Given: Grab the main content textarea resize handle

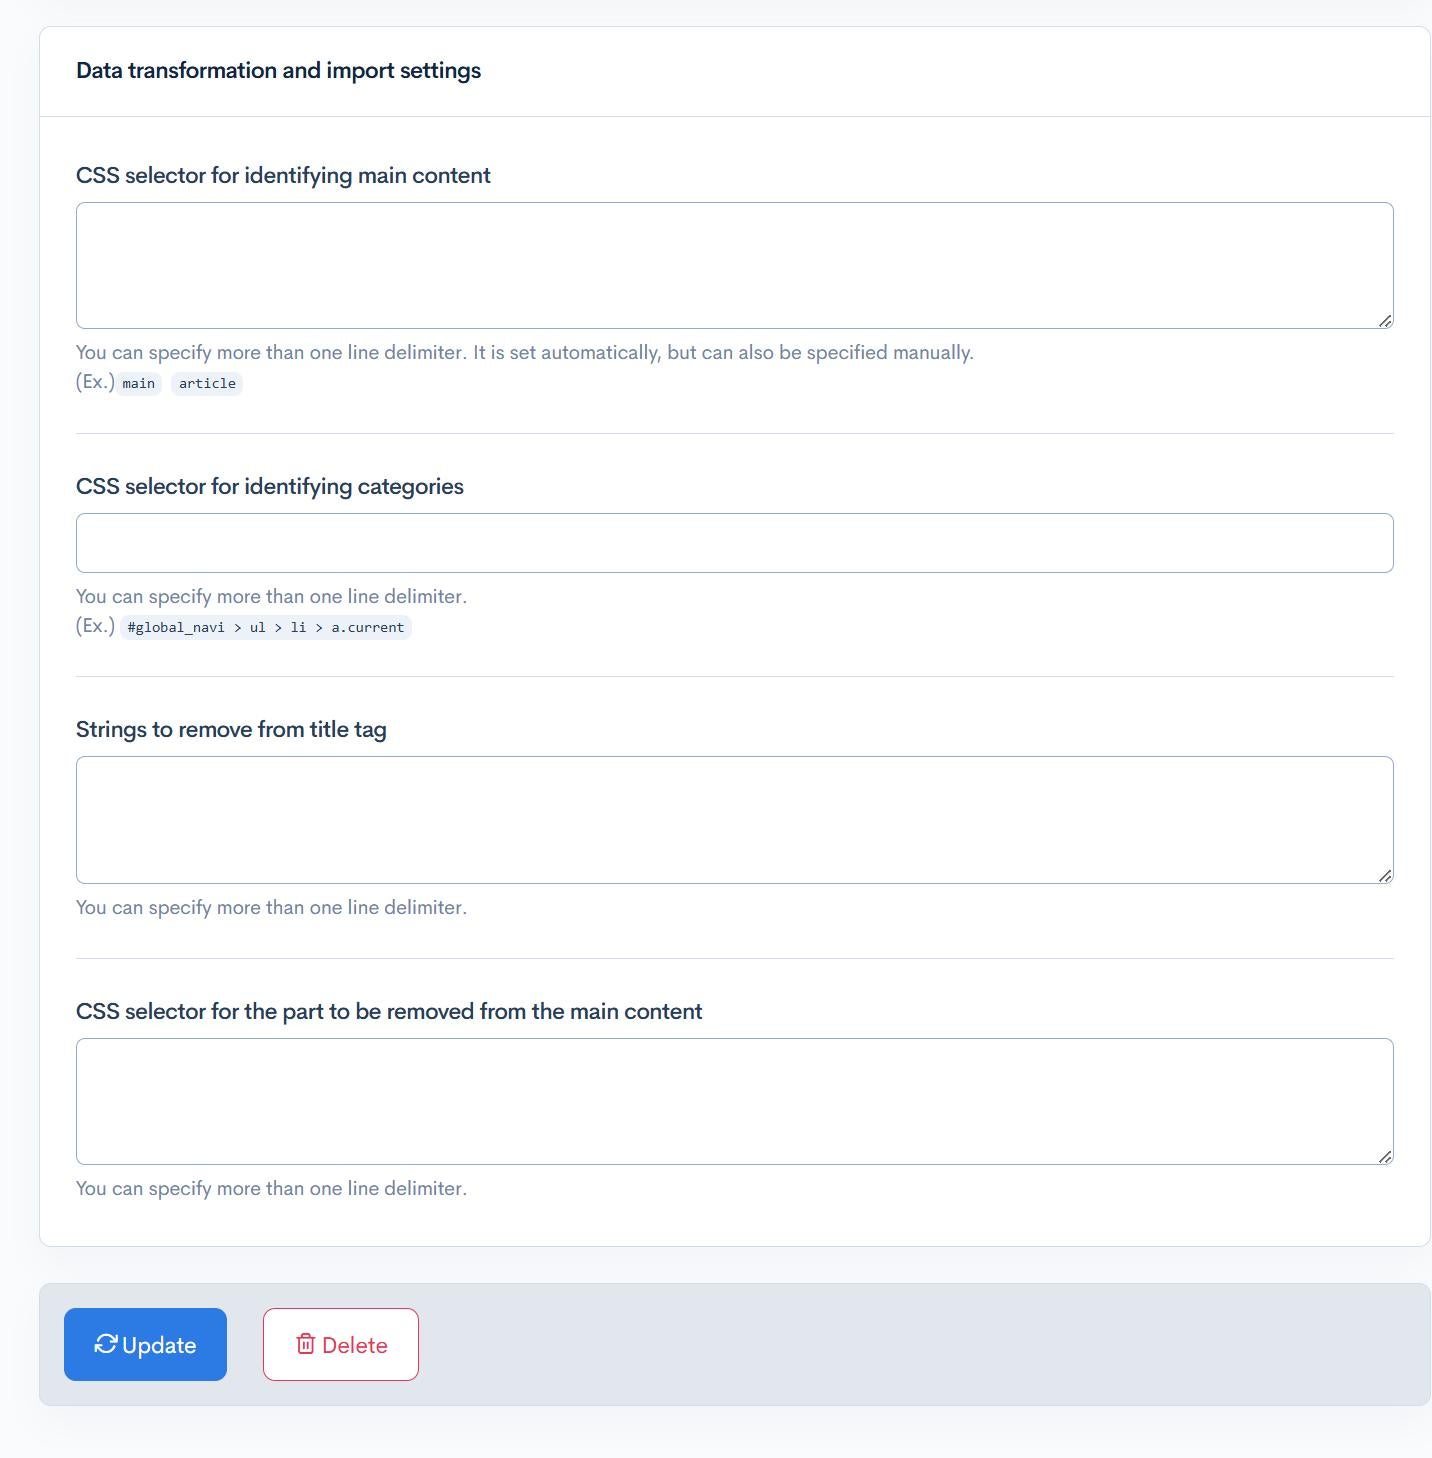Looking at the screenshot, I should 1385,321.
